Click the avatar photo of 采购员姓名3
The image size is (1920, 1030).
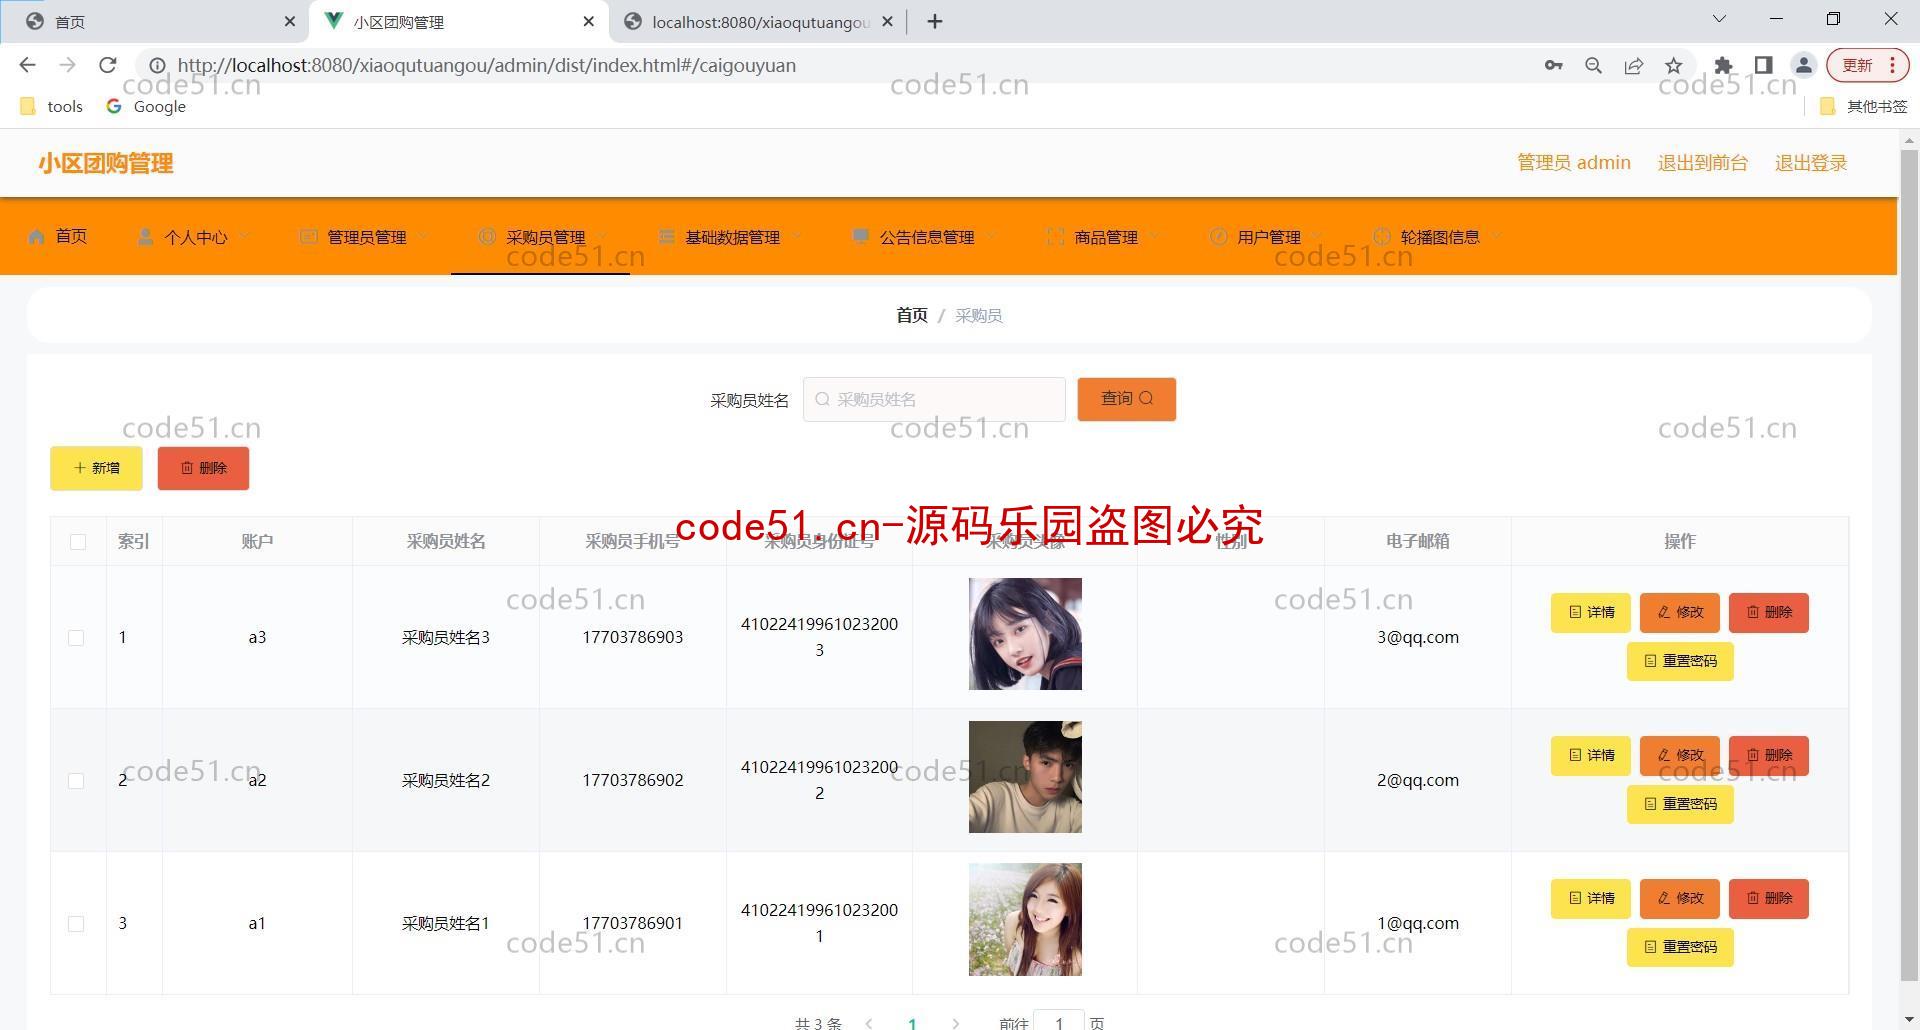tap(1025, 634)
